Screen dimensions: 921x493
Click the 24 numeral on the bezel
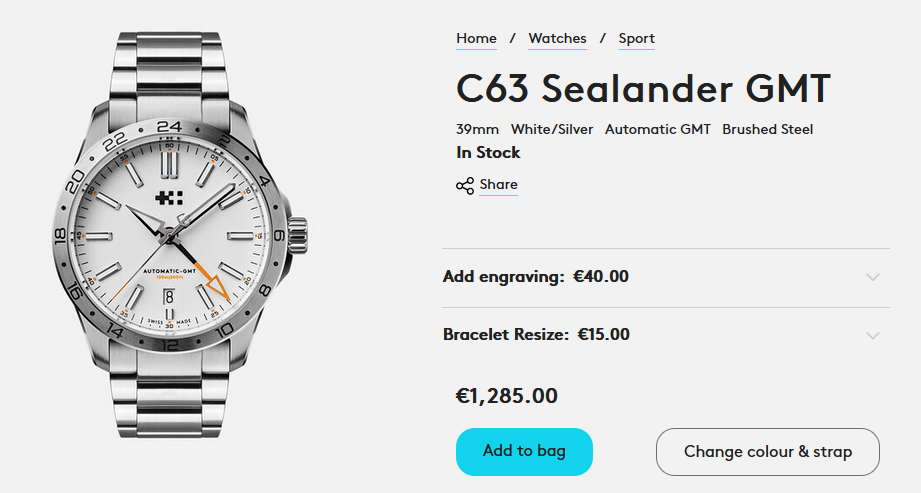pos(169,126)
